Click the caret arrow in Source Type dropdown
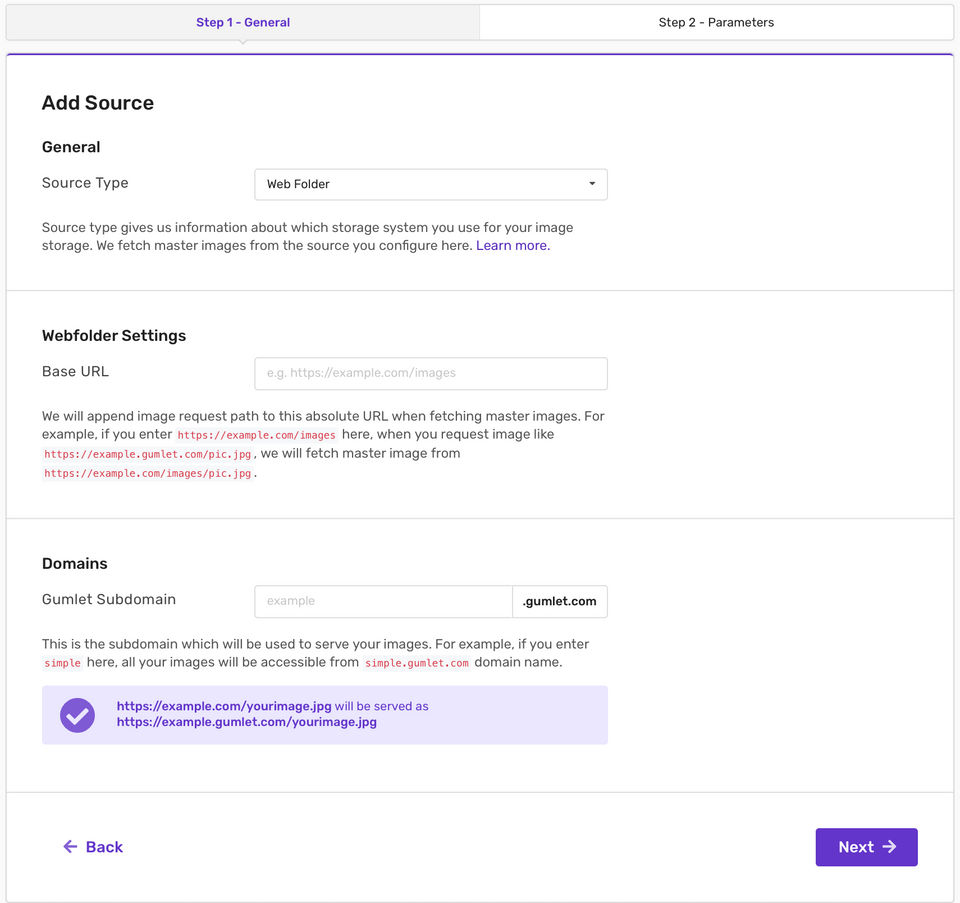The width and height of the screenshot is (960, 903). (592, 184)
